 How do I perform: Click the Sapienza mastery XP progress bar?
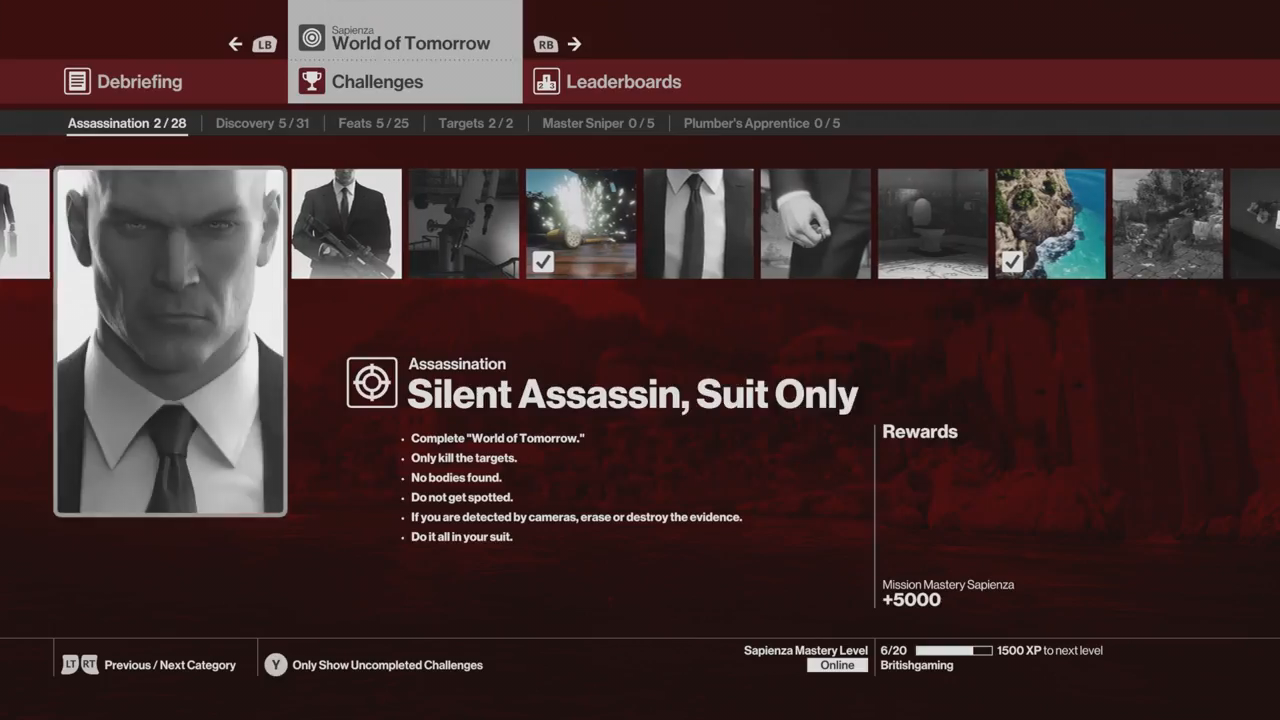coord(954,651)
